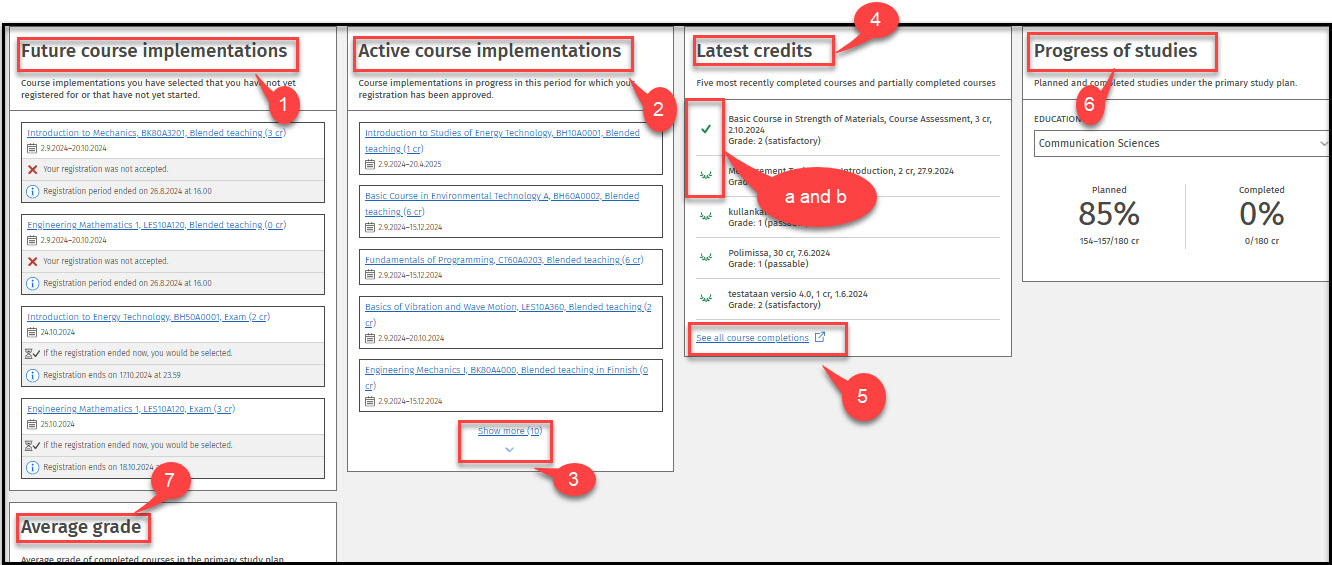
Task: Click info icon beside Registration ends on 18.10.2024
Action: coord(33,467)
